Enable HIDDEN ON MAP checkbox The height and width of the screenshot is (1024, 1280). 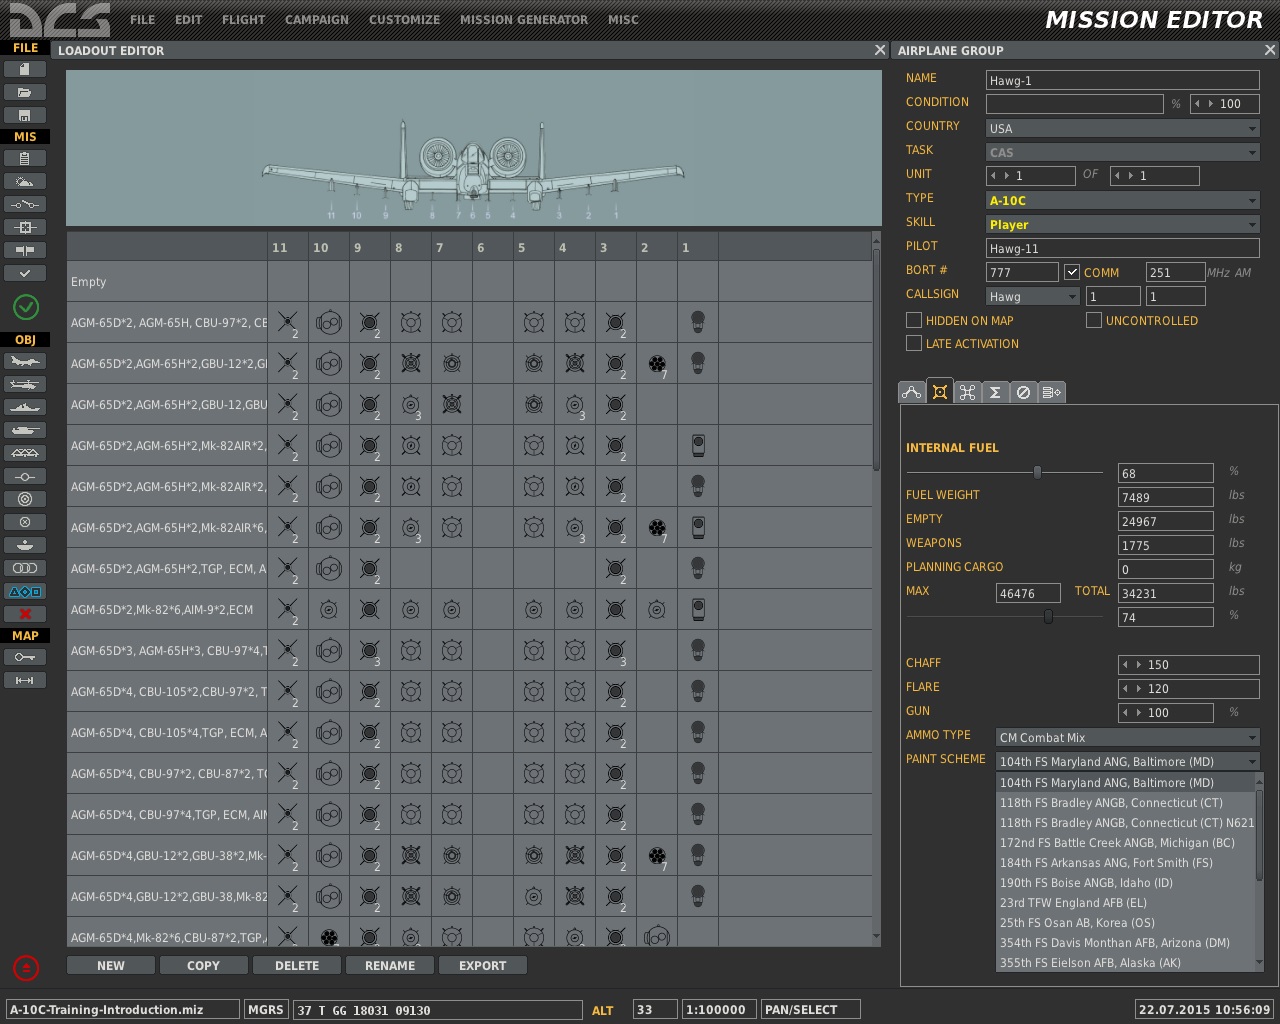click(x=913, y=320)
